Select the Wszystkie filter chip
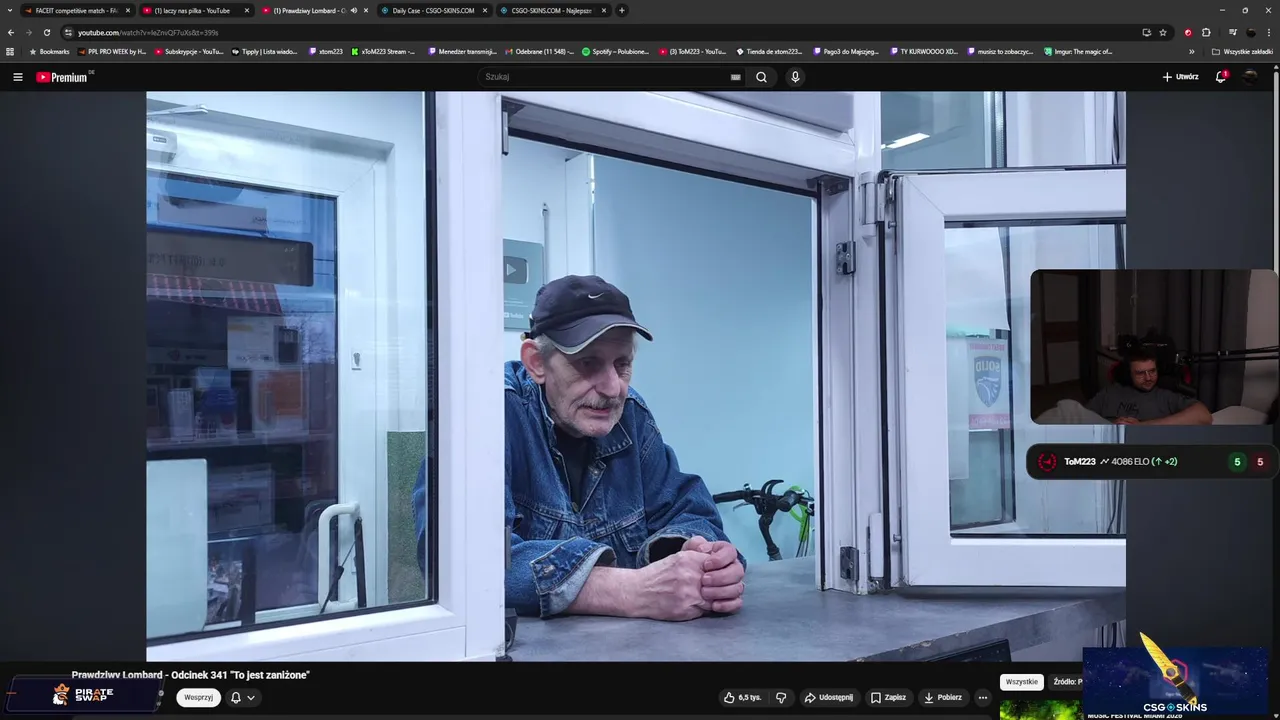The image size is (1280, 720). (x=1021, y=682)
